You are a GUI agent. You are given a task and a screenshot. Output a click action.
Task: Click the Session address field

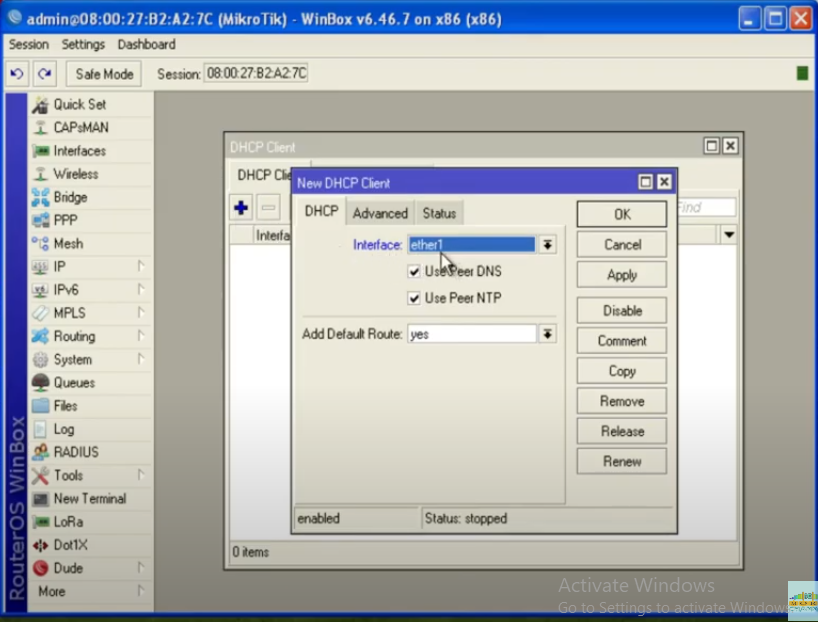pyautogui.click(x=256, y=74)
